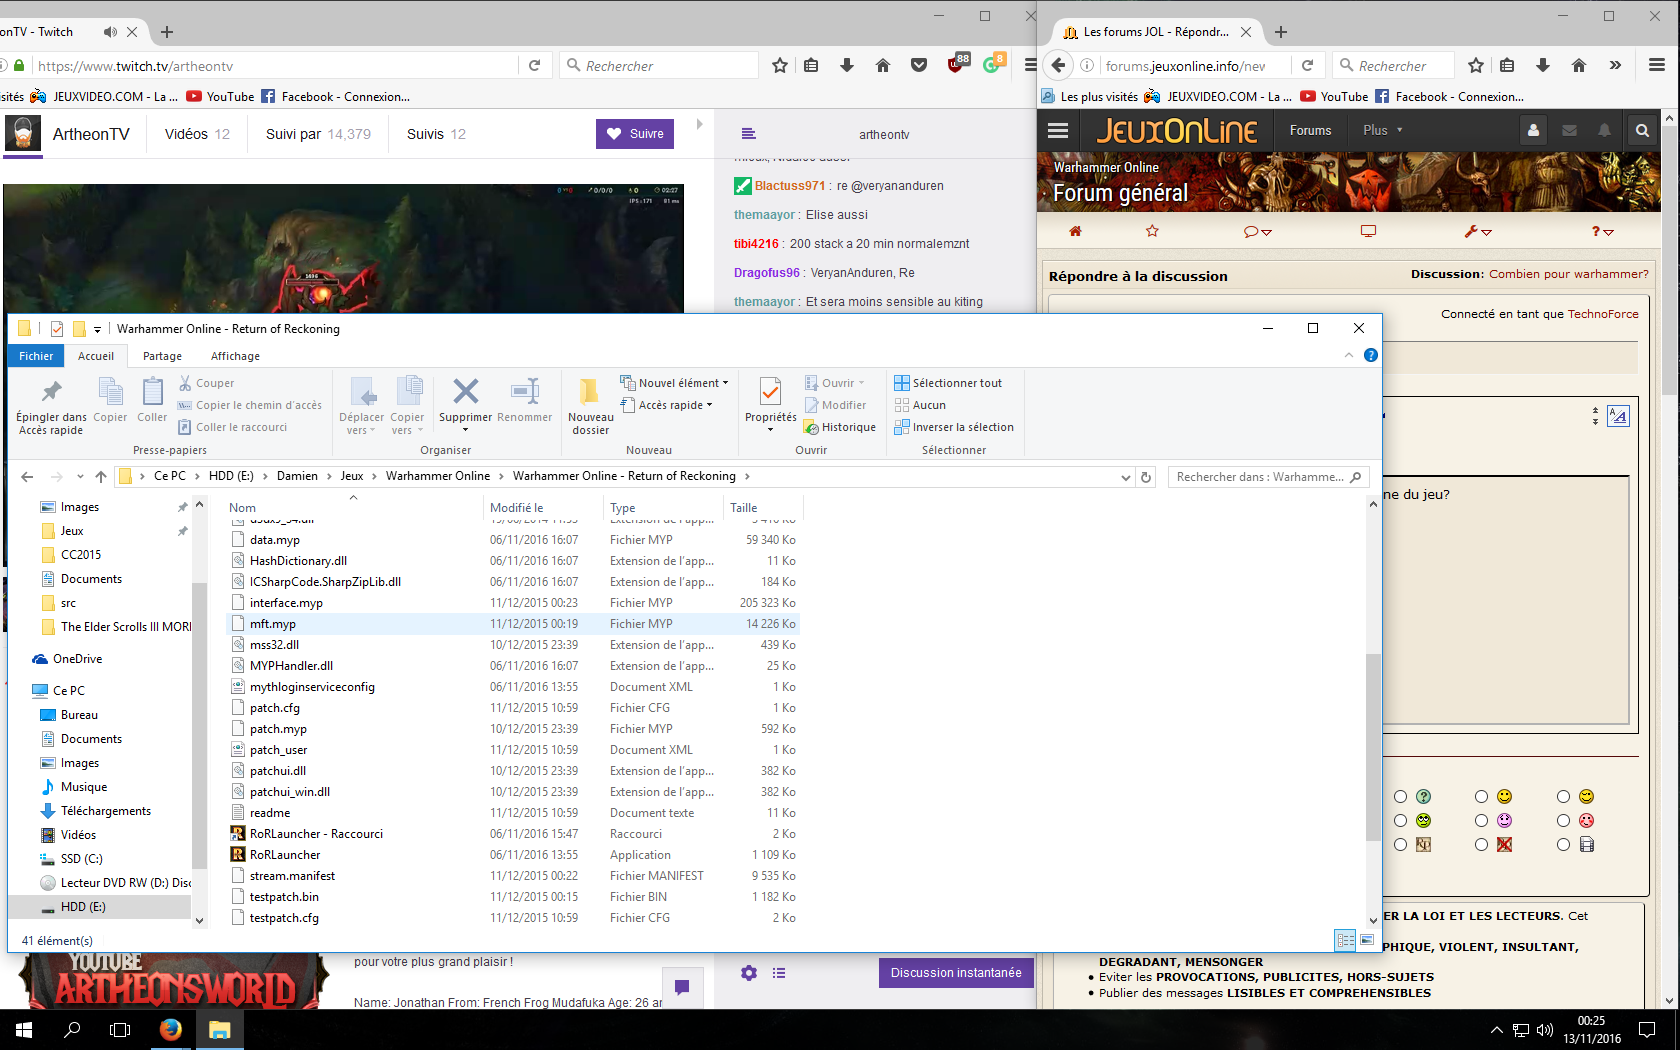Select radio button beside winking smiley
Viewport: 1680px width, 1050px height.
click(1563, 797)
